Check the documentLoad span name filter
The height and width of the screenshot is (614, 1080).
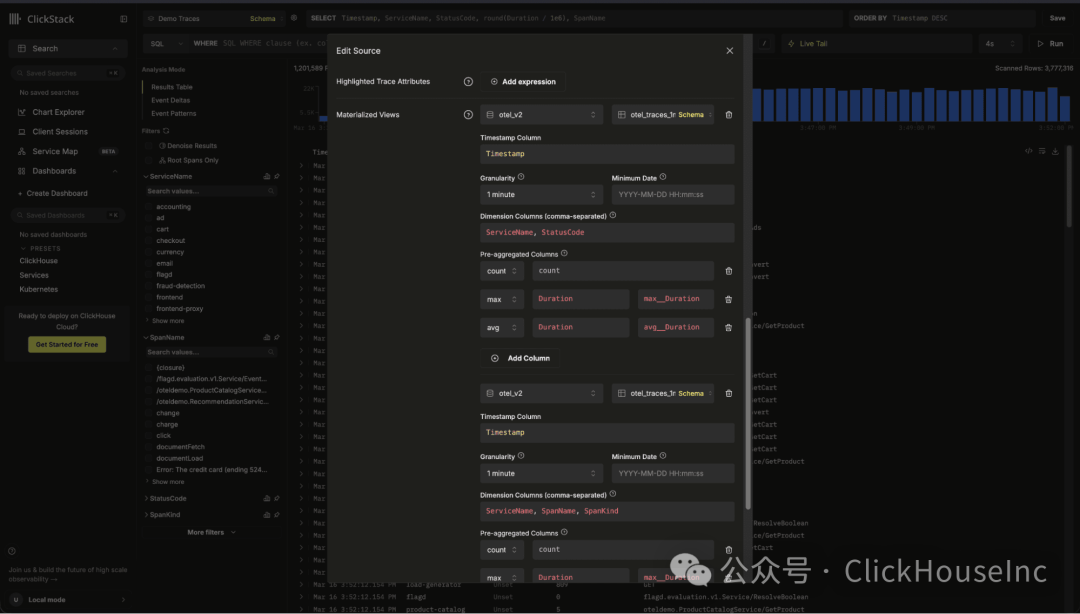point(149,458)
